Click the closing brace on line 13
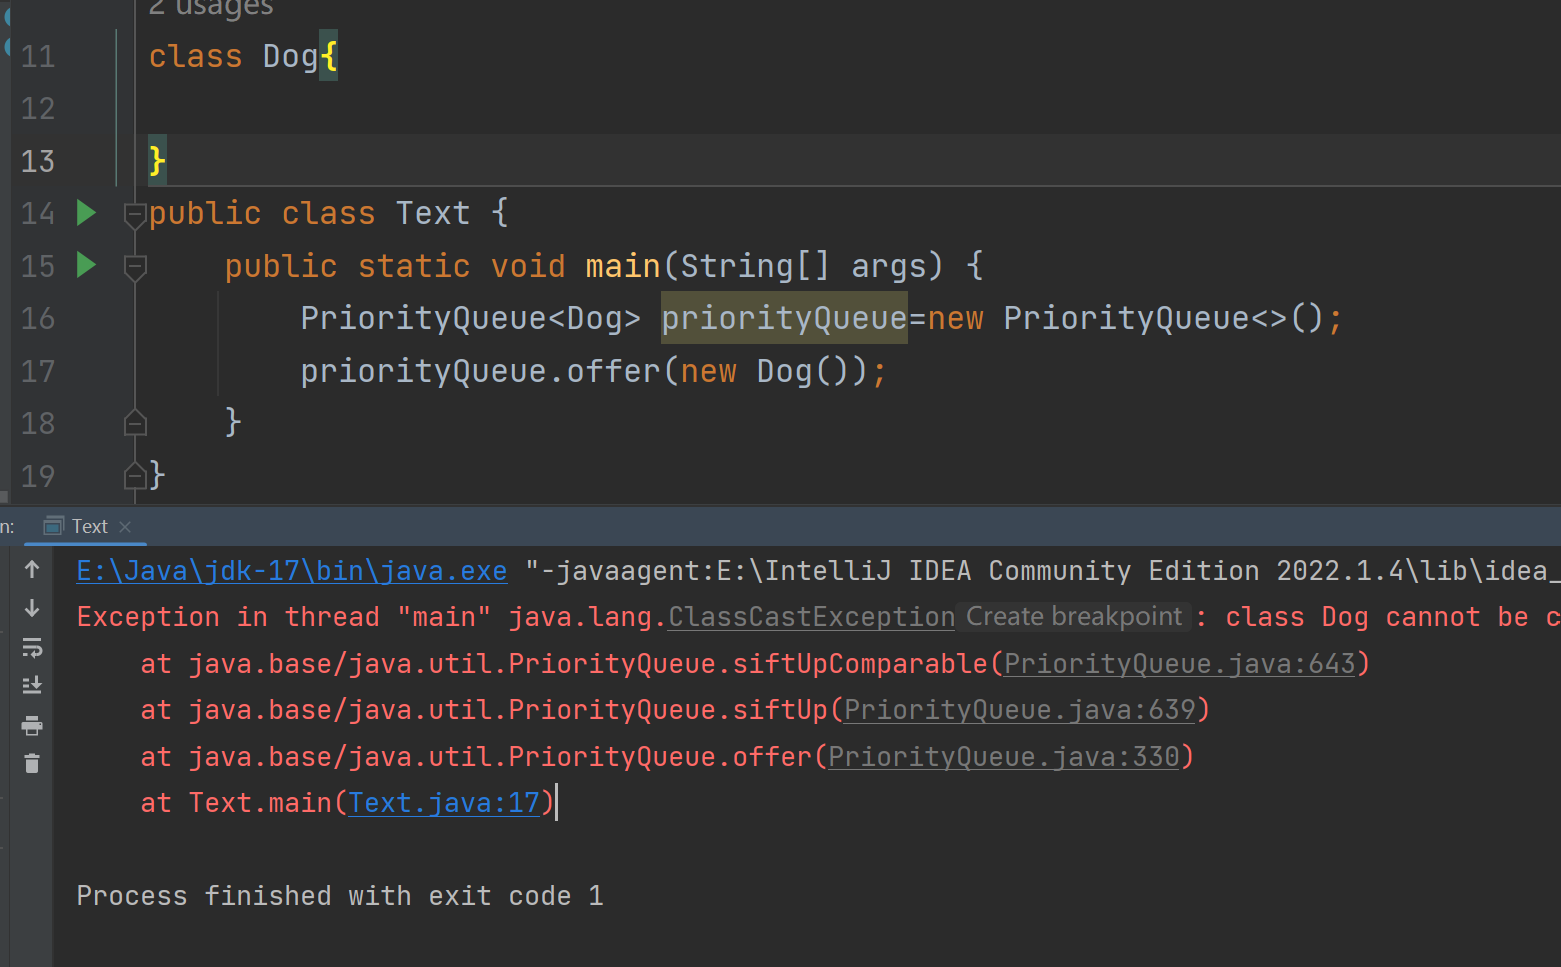The height and width of the screenshot is (967, 1561). [x=157, y=161]
